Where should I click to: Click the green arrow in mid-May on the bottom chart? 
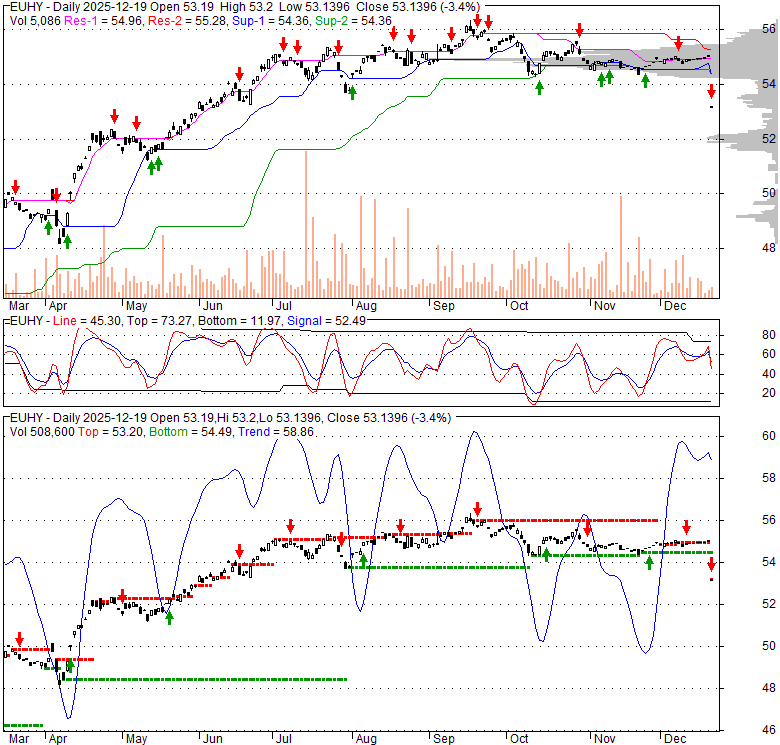pos(169,617)
